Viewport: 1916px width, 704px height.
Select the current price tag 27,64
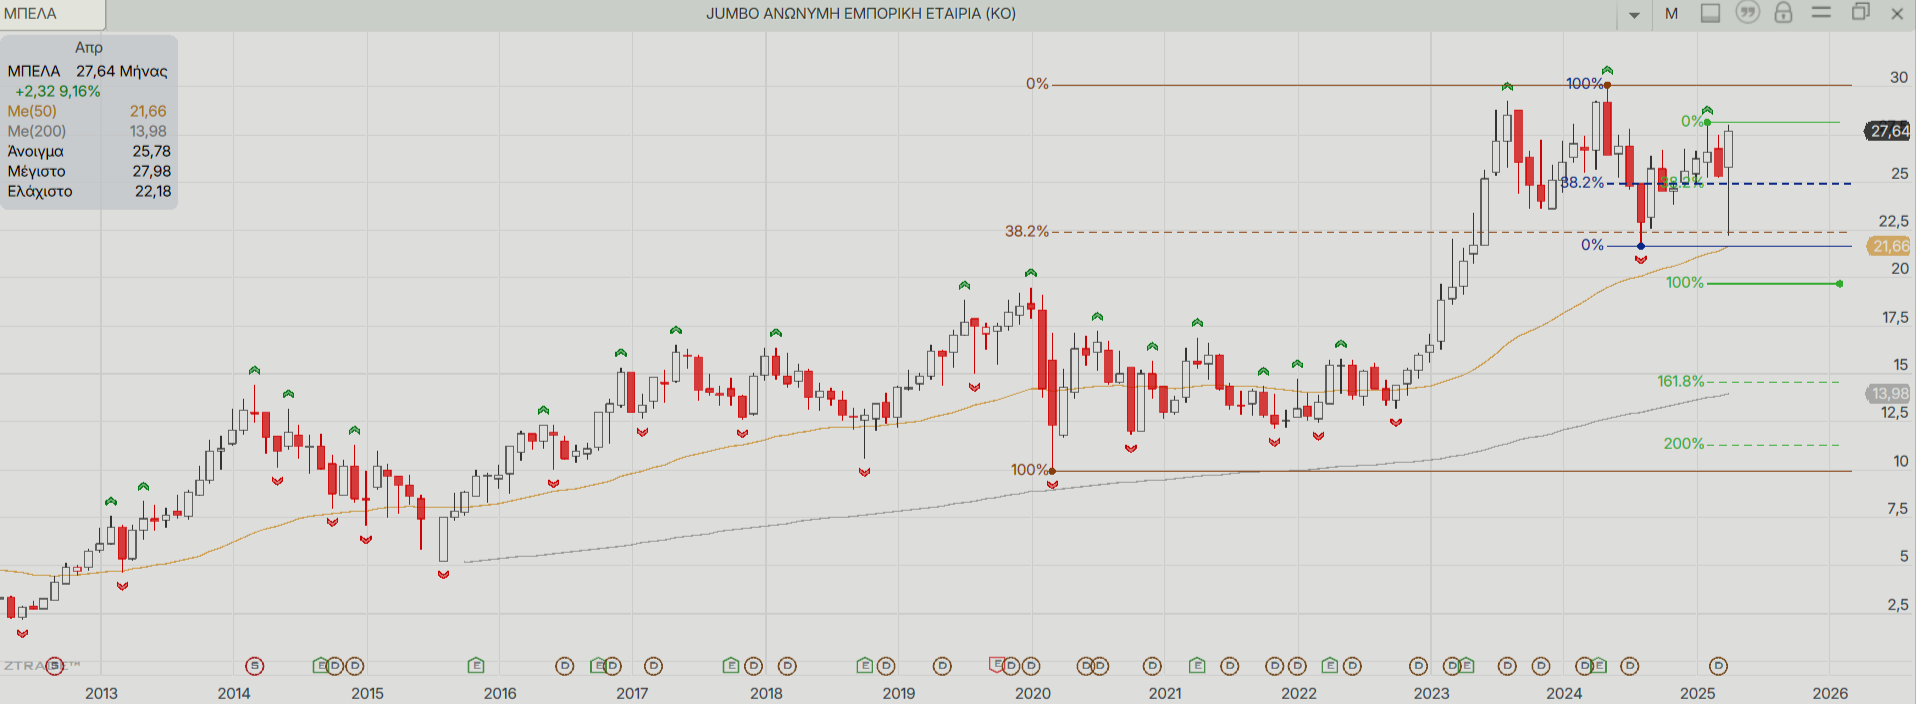(x=1889, y=131)
